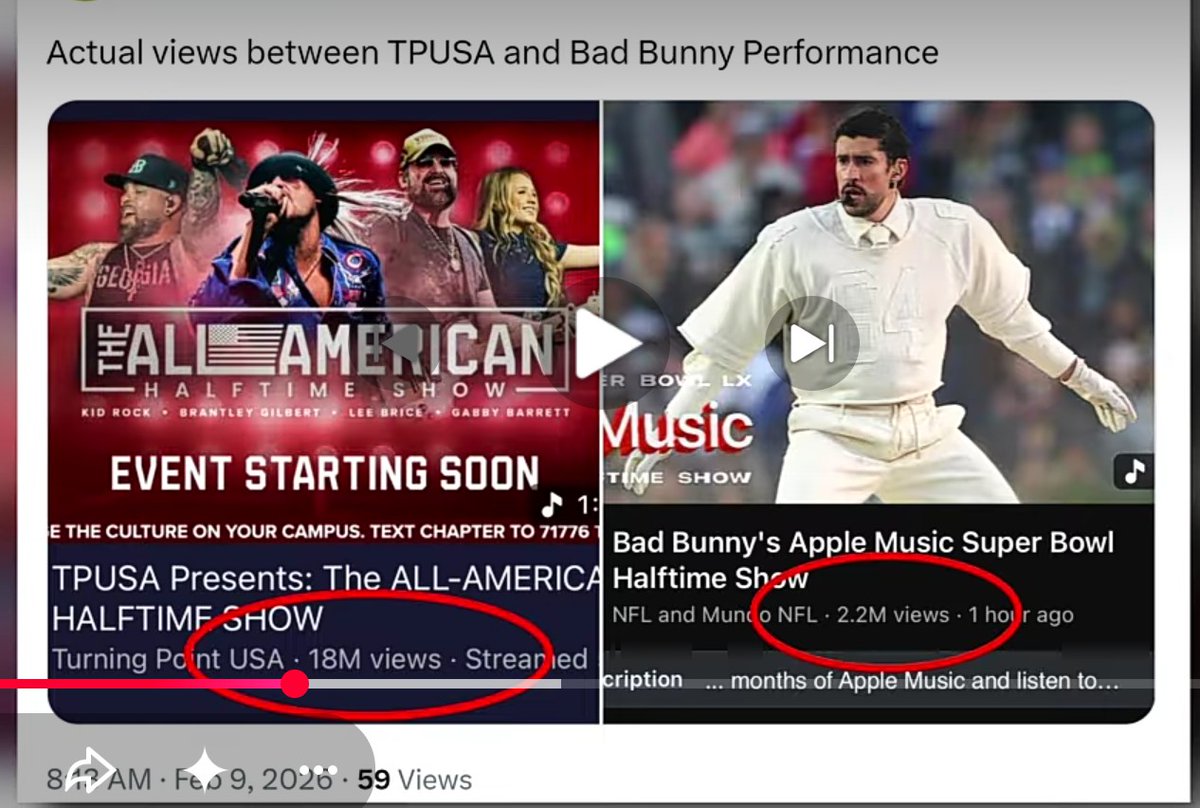Click the music note icon on TPUSA thumbnail

pyautogui.click(x=552, y=503)
